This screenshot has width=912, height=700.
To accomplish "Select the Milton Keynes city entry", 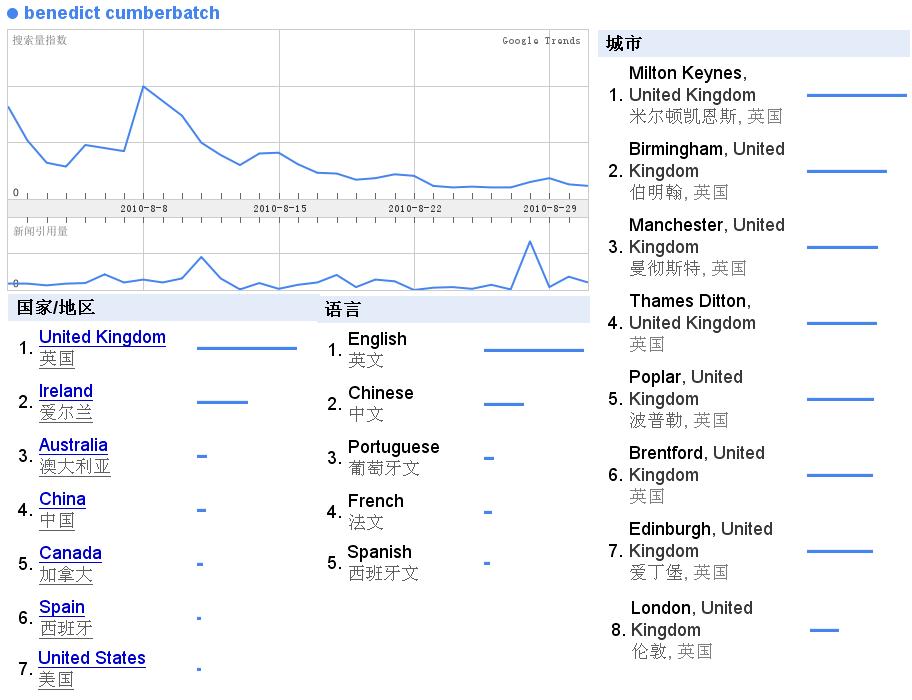I will (x=692, y=84).
